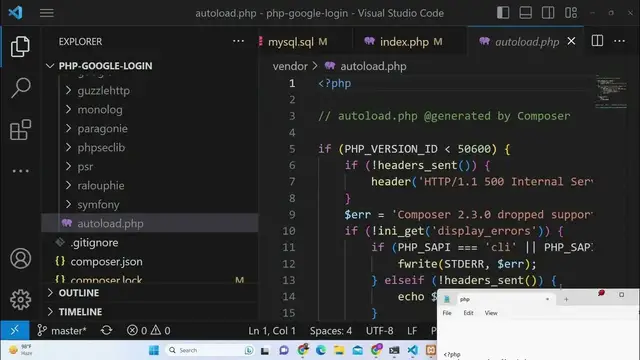The width and height of the screenshot is (640, 360).
Task: Click the vendor breadcrumb
Action: point(290,66)
